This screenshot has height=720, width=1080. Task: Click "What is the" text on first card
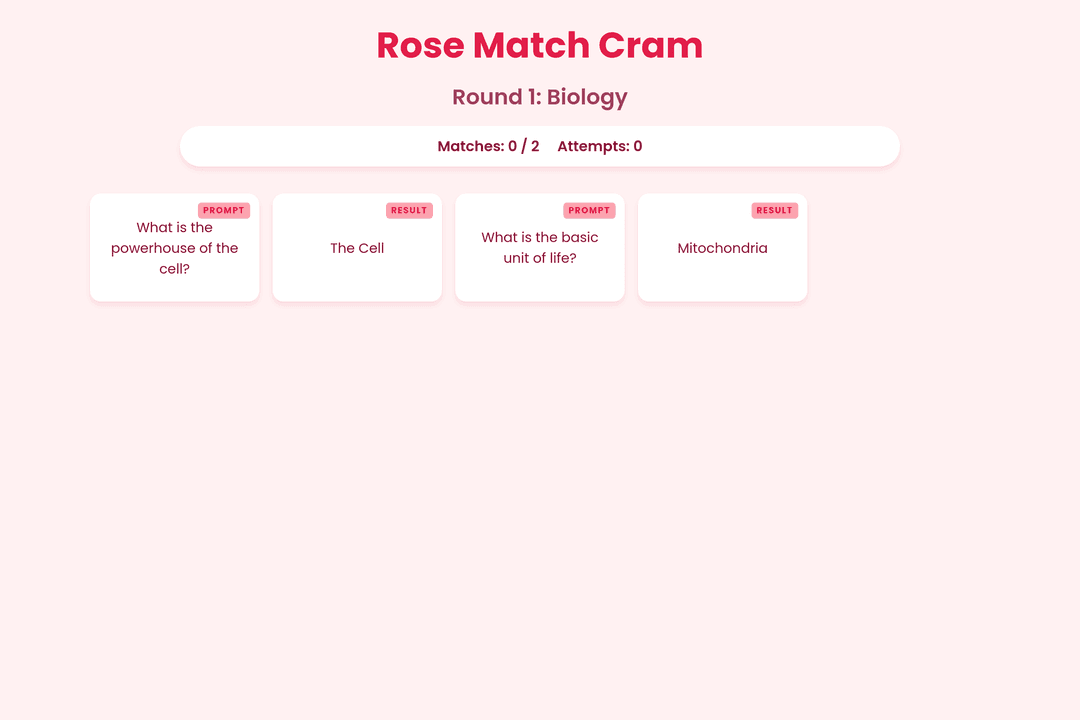pyautogui.click(x=174, y=227)
